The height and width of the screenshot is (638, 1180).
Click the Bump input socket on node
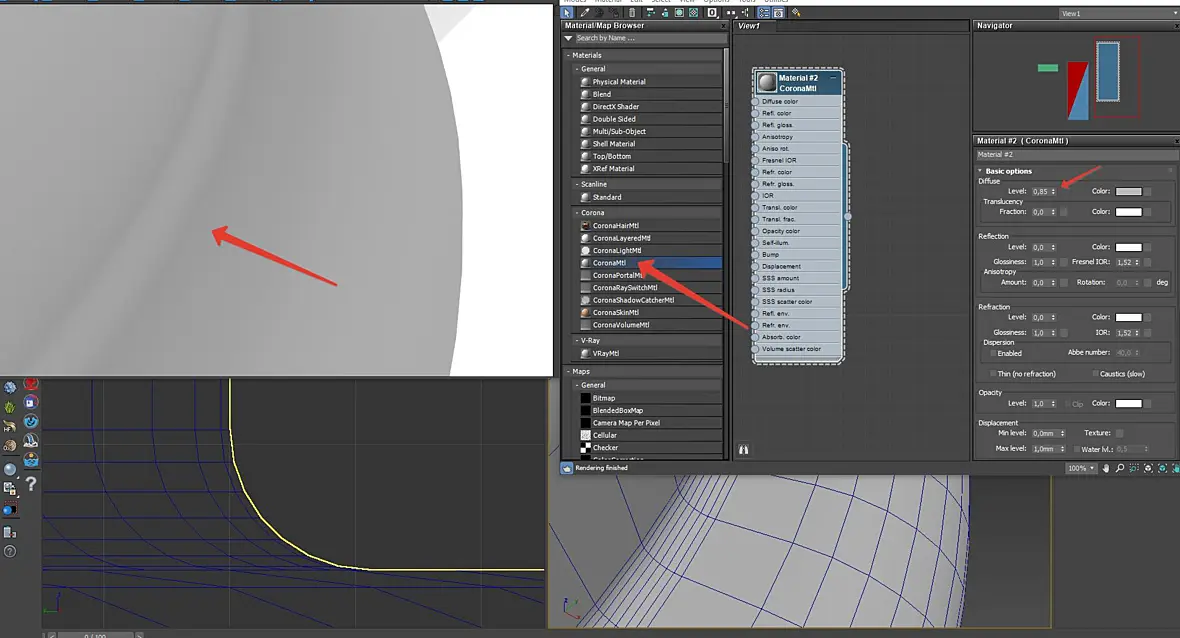[x=756, y=254]
